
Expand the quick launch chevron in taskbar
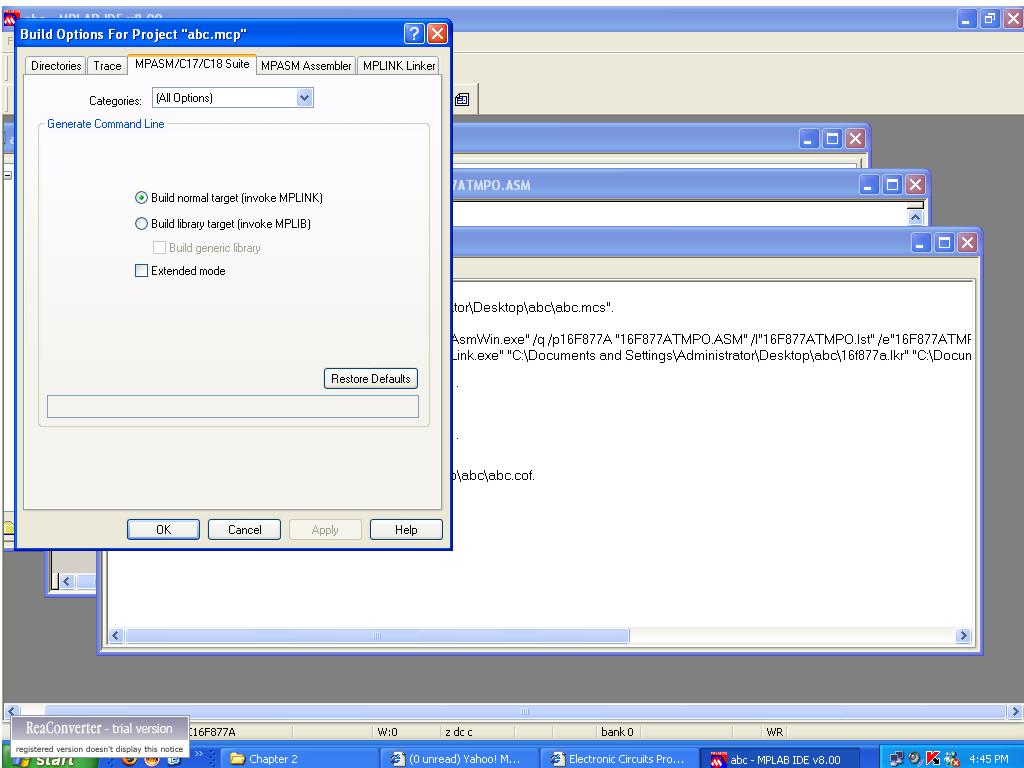199,755
